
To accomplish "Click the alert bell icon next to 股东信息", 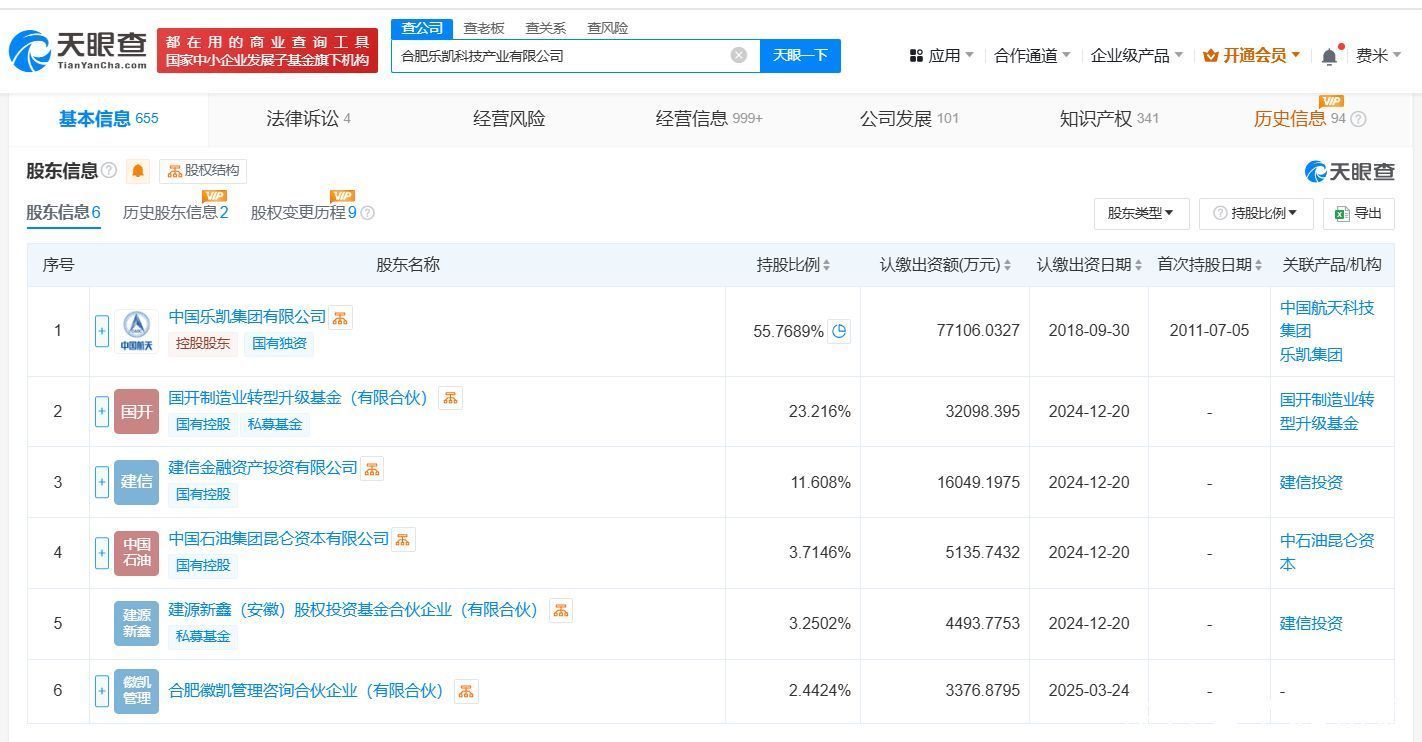I will pyautogui.click(x=138, y=171).
